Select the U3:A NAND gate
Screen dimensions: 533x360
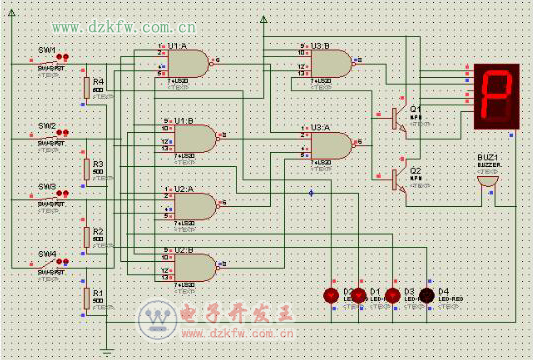[x=331, y=145]
